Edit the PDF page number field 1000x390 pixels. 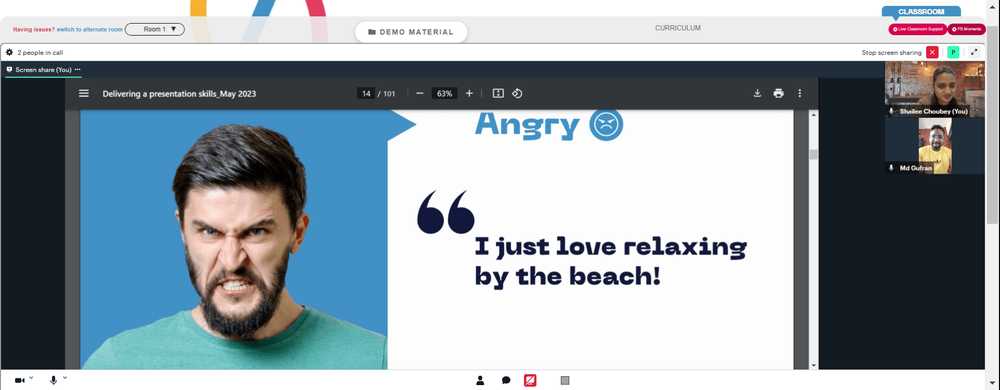(x=366, y=93)
